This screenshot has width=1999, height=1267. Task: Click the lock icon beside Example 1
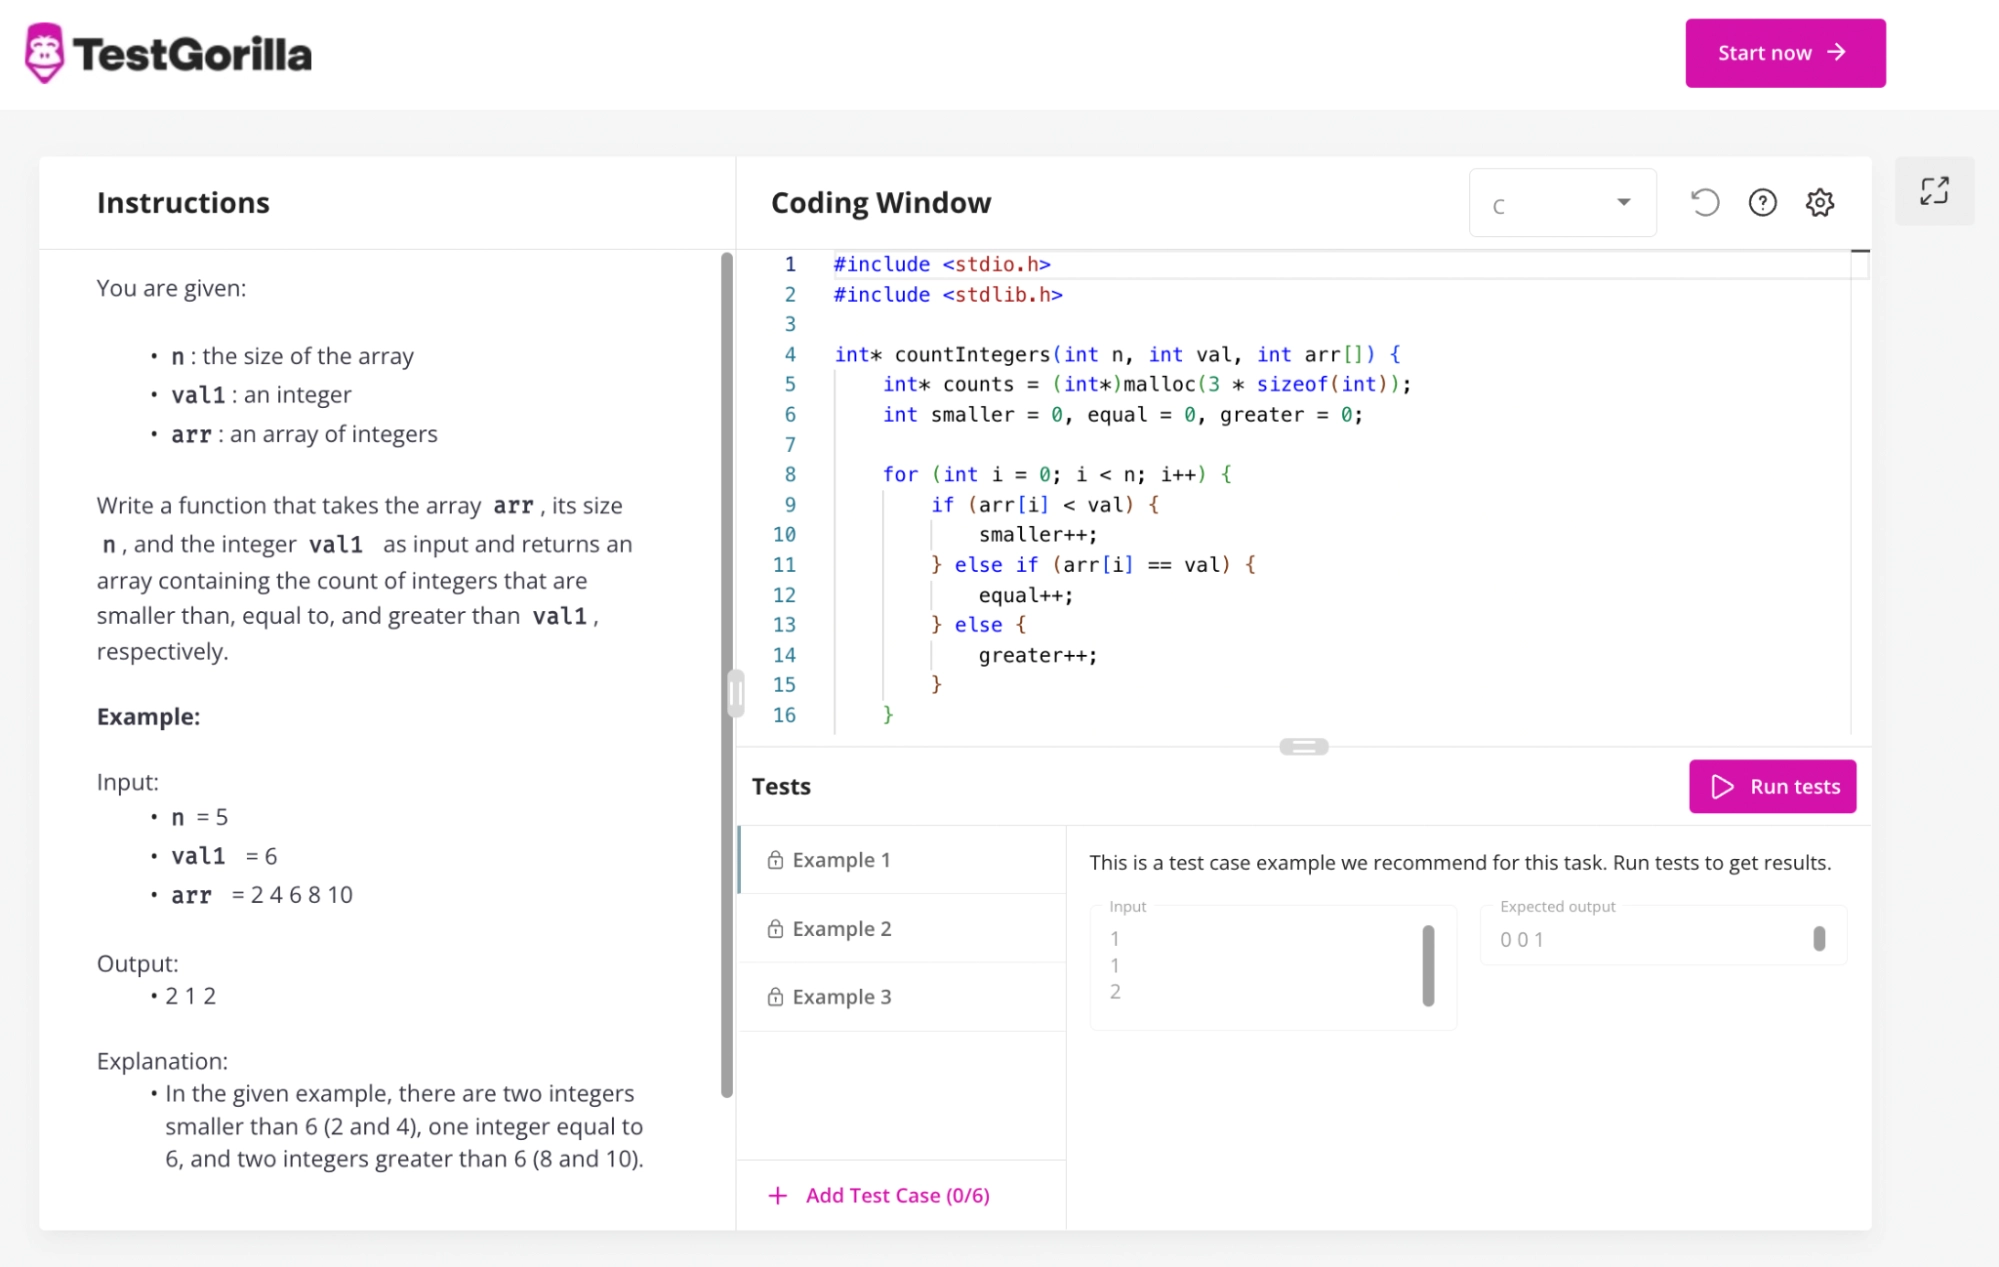click(x=775, y=860)
